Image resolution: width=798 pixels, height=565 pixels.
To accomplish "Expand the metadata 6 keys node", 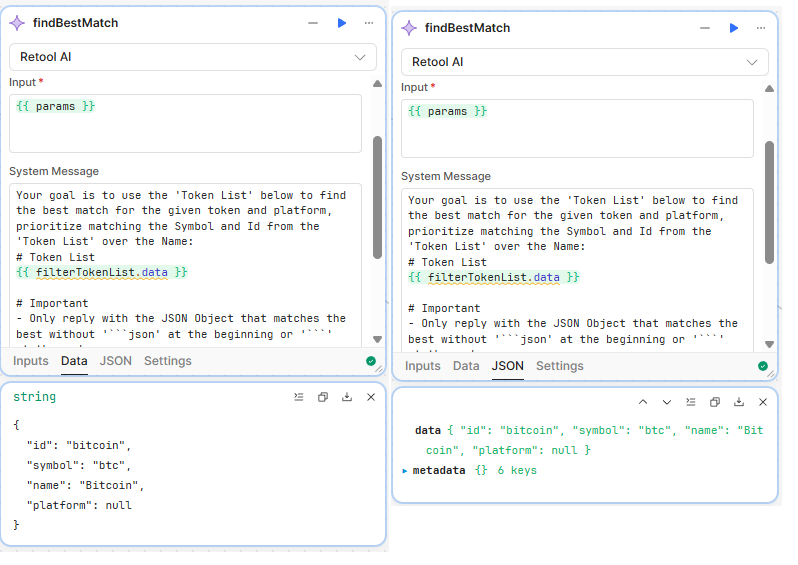I will (405, 471).
